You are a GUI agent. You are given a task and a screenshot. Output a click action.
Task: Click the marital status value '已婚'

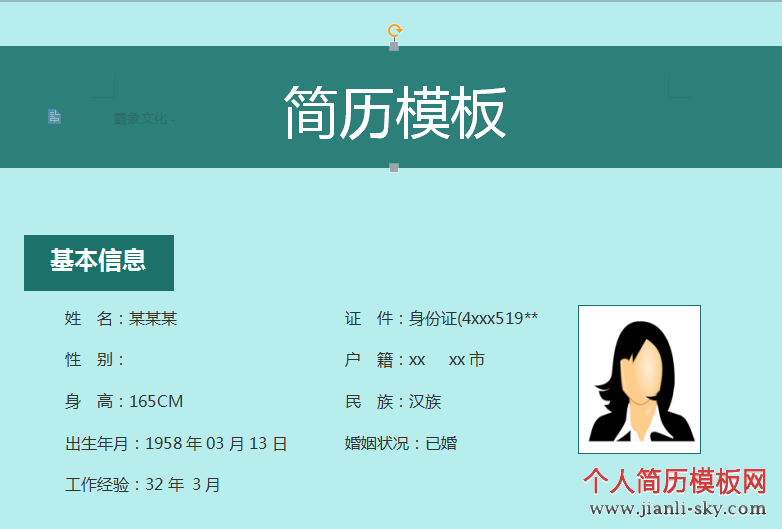(x=441, y=443)
